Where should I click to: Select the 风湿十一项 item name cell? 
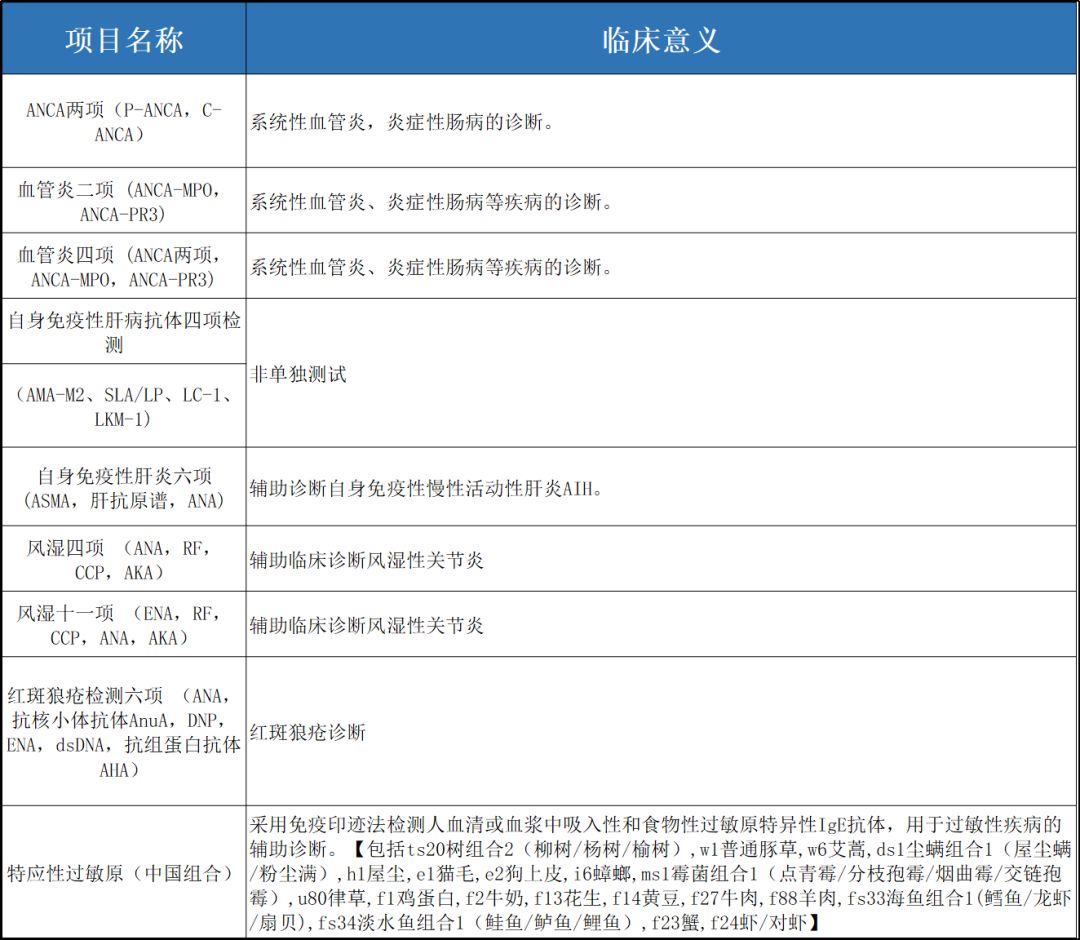click(124, 625)
